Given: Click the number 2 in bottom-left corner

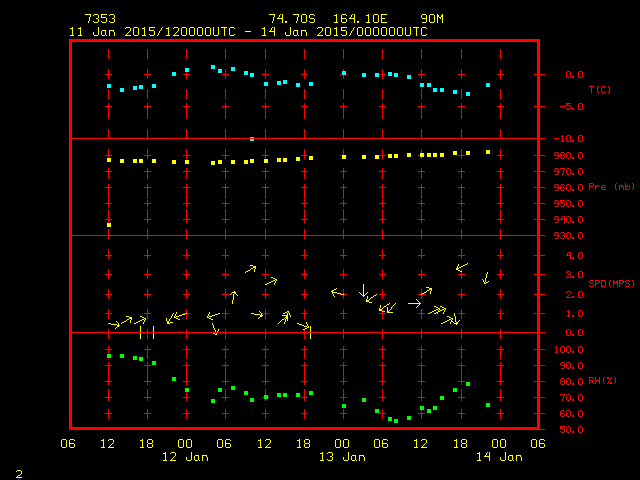Looking at the screenshot, I should click(18, 472).
